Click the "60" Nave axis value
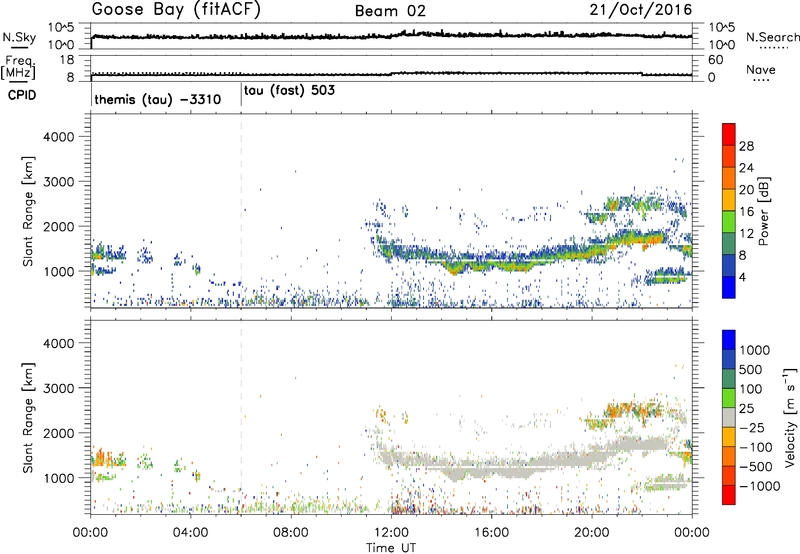This screenshot has height=554, width=800. (715, 60)
